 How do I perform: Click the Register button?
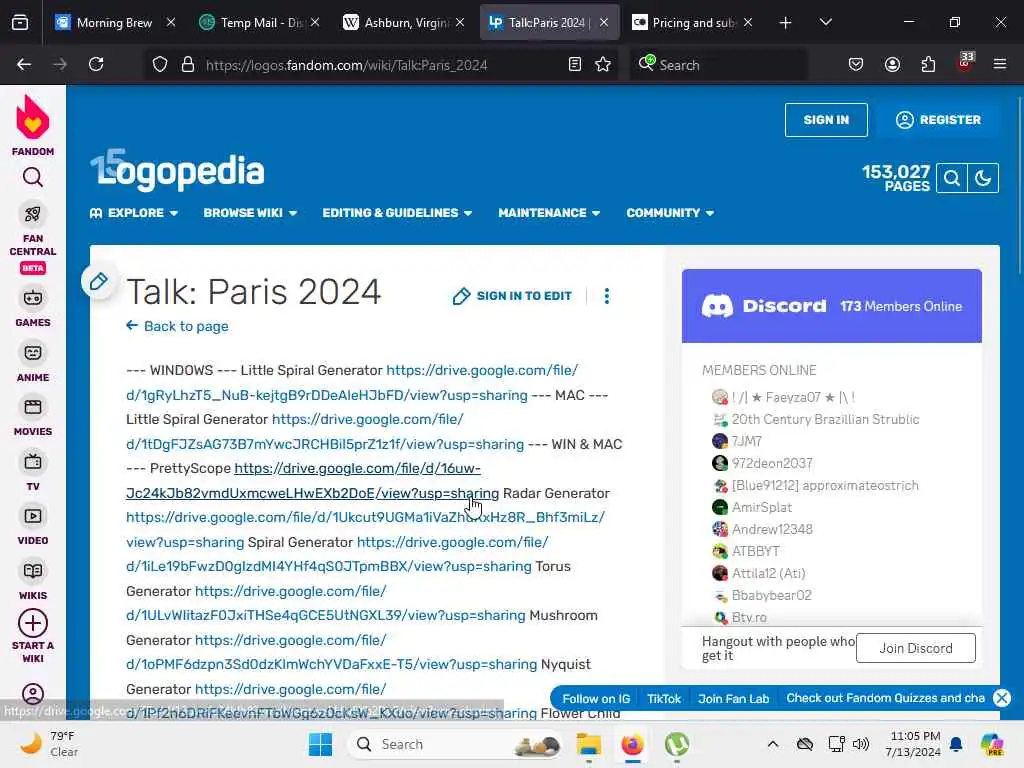[x=938, y=120]
